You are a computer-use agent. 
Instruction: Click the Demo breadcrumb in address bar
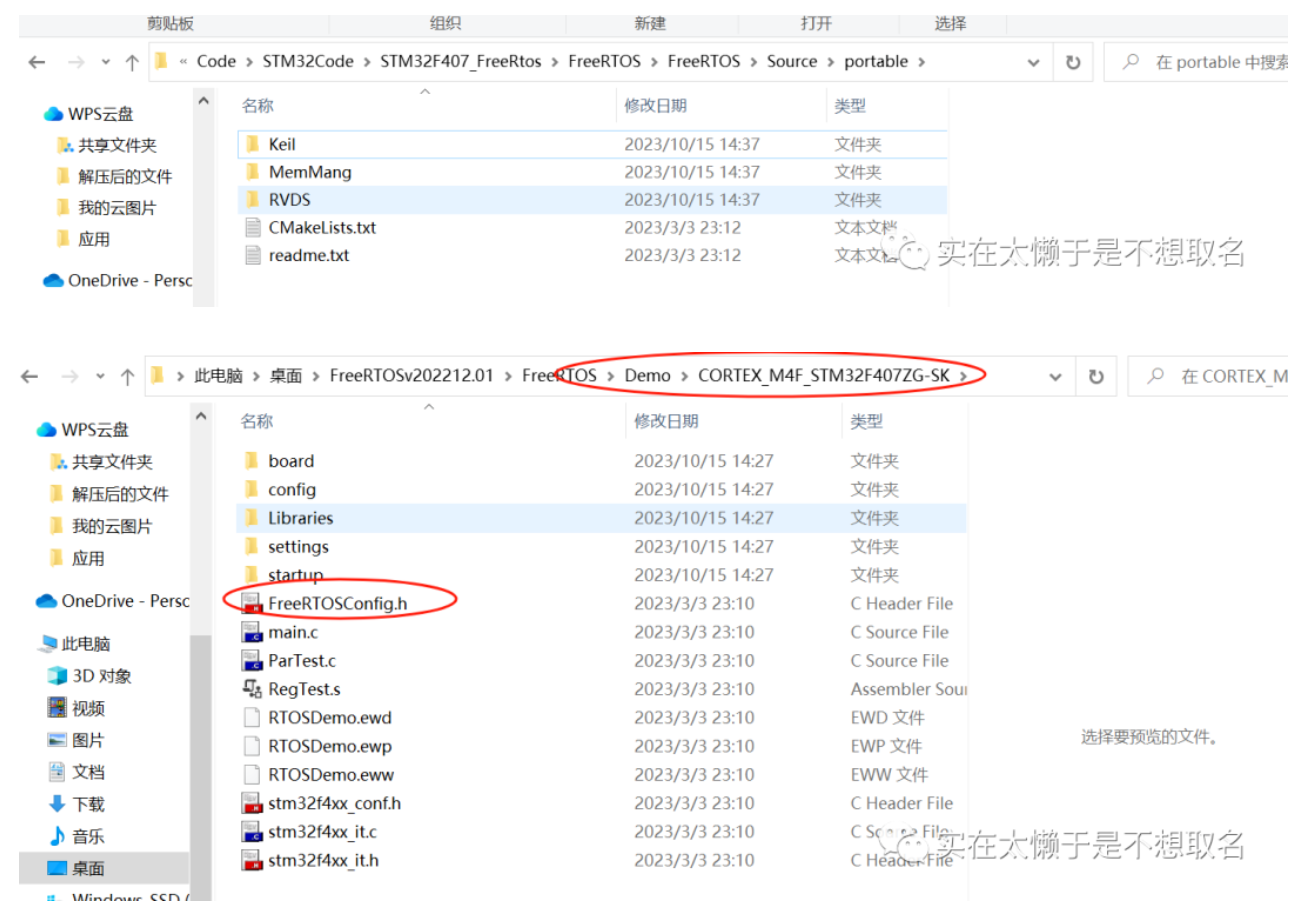click(647, 376)
